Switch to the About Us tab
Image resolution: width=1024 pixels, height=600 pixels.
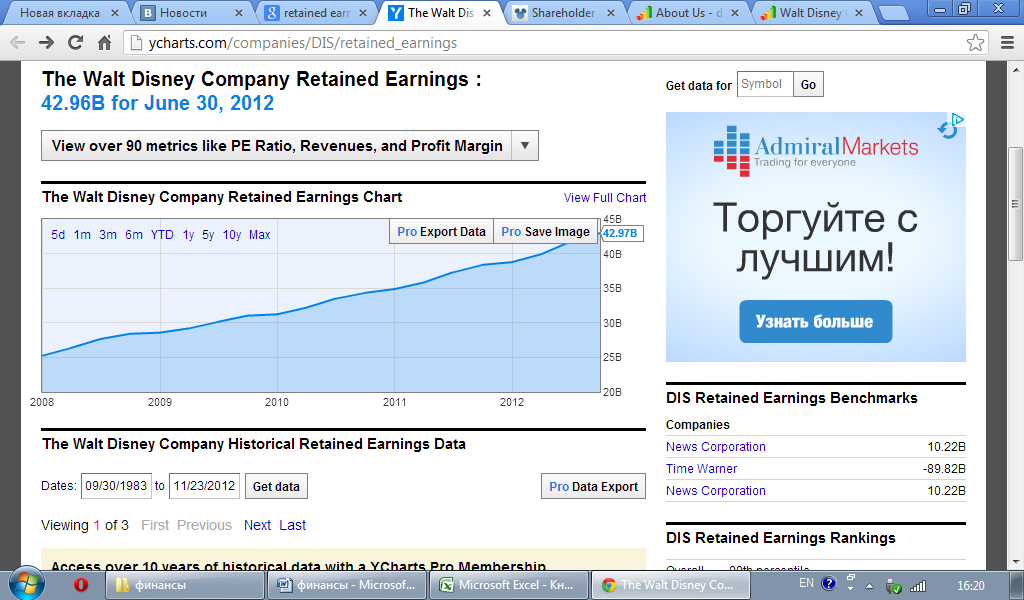(x=688, y=13)
